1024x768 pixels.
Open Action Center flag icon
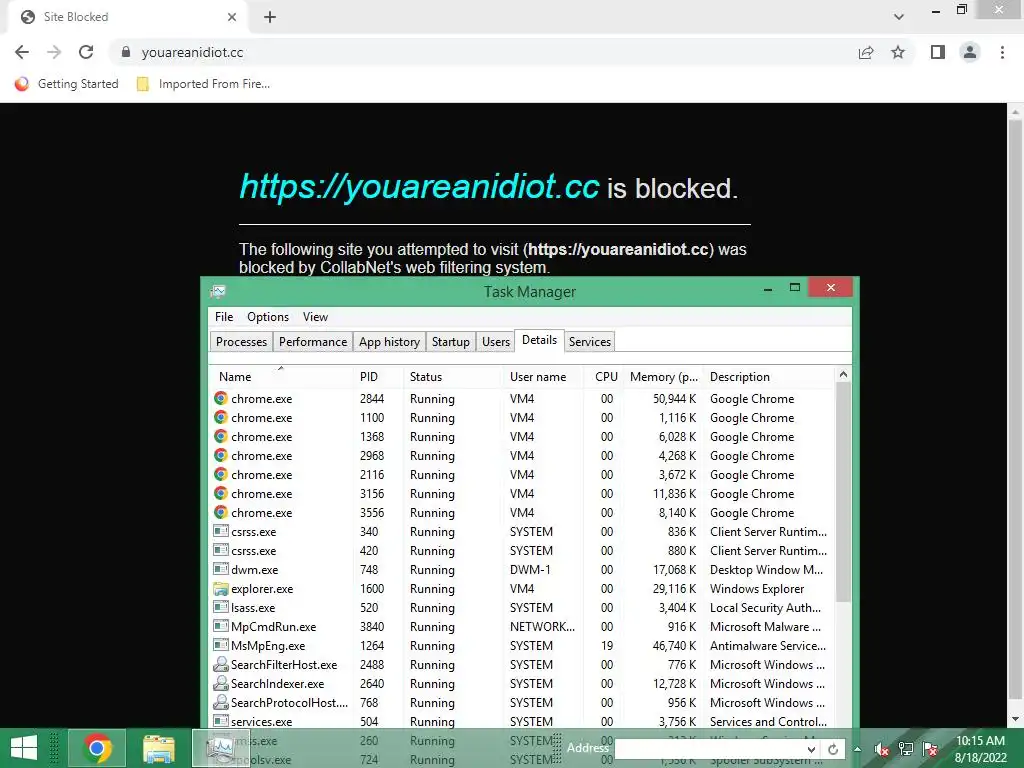pos(930,749)
